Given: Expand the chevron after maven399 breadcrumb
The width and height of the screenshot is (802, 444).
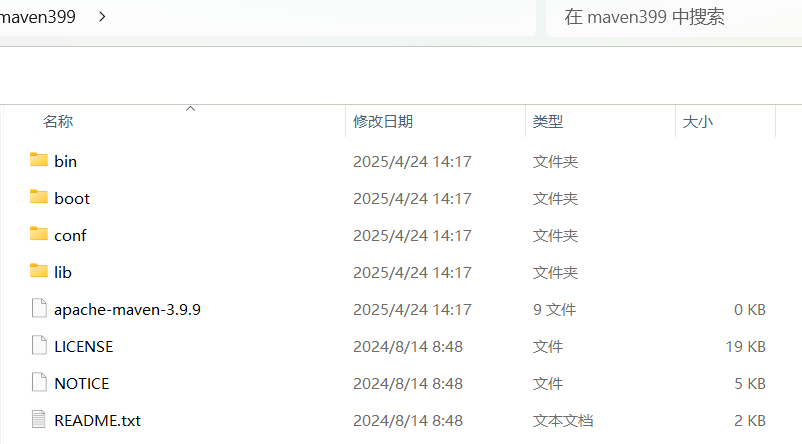Looking at the screenshot, I should 102,17.
